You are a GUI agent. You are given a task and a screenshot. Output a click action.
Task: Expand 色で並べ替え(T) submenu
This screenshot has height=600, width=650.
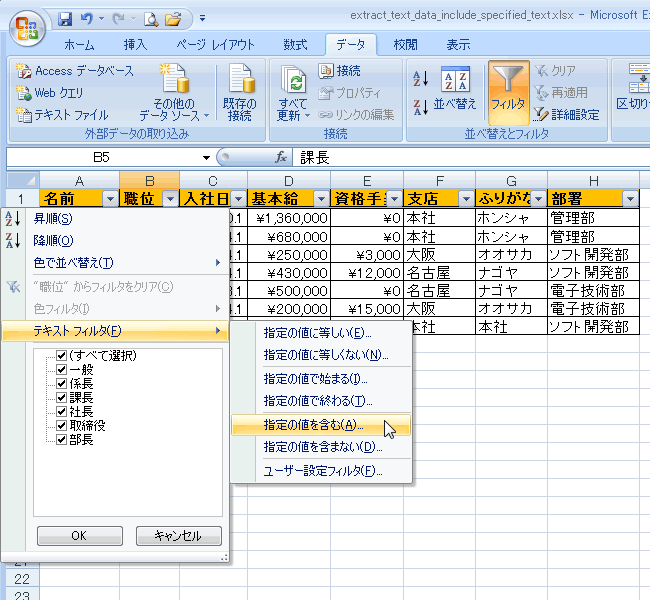click(x=115, y=262)
